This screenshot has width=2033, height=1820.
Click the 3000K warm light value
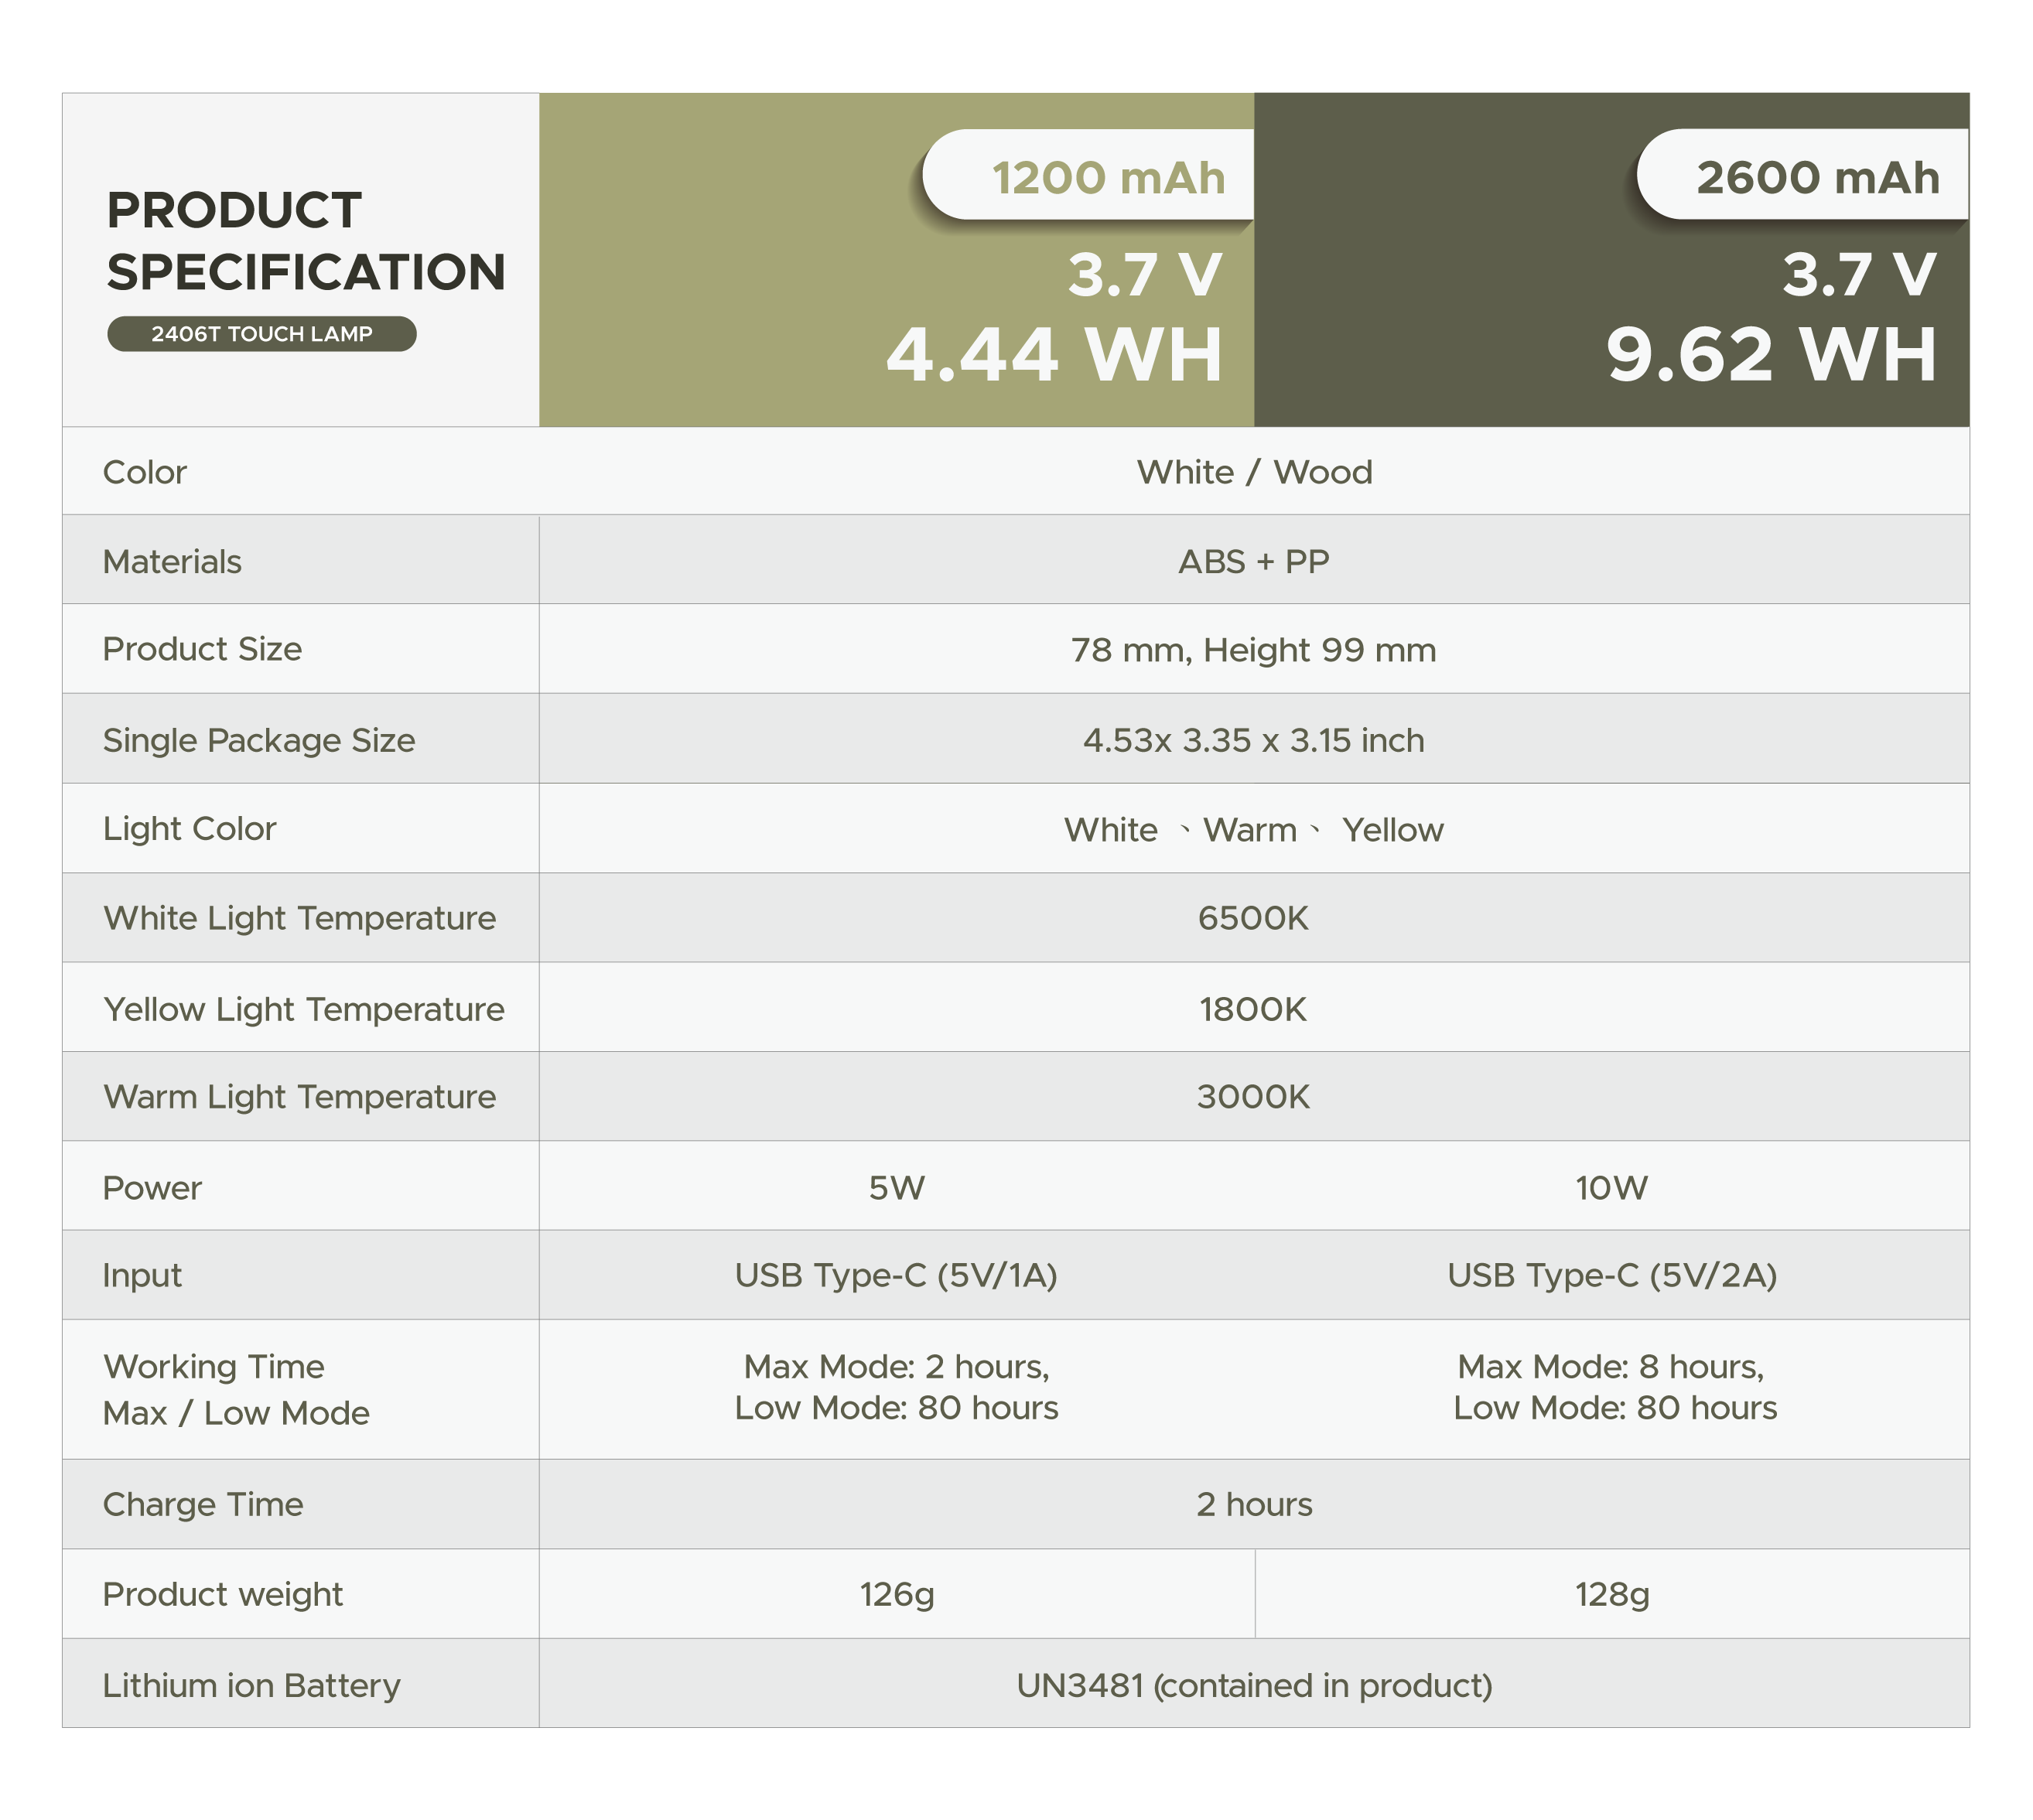coord(1254,1097)
